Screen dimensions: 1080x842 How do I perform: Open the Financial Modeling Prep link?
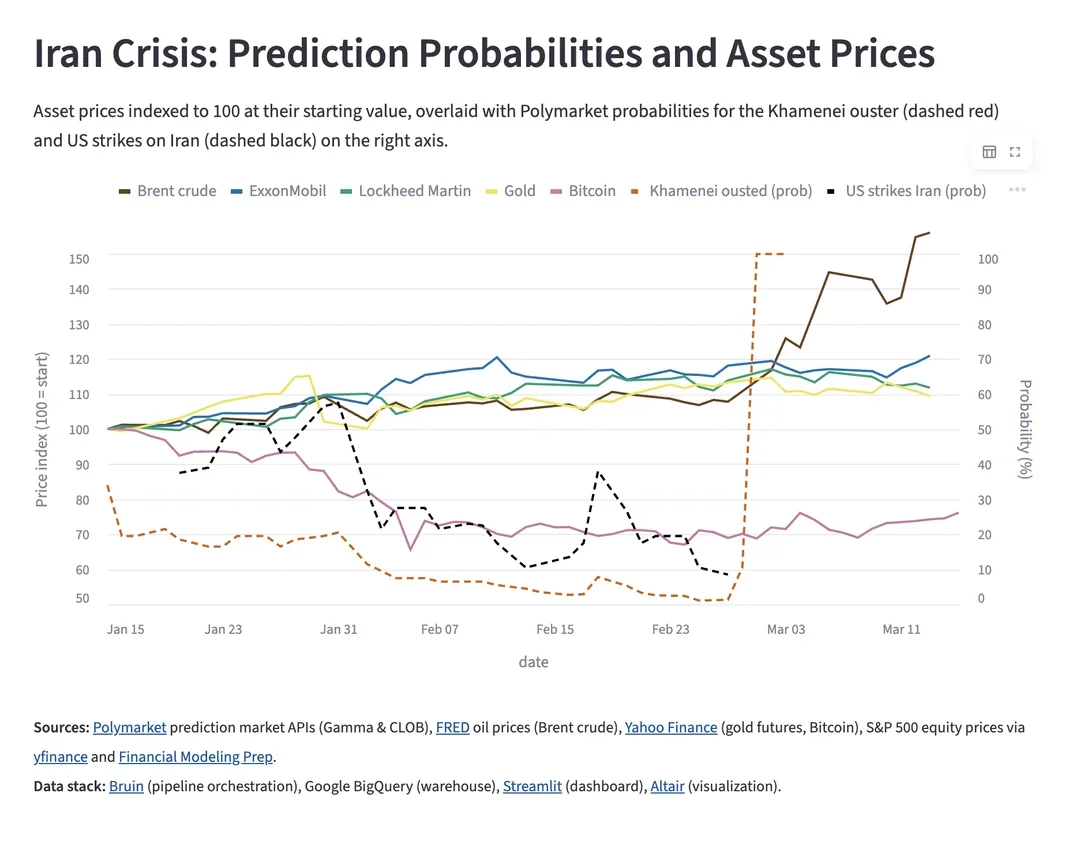(x=195, y=757)
